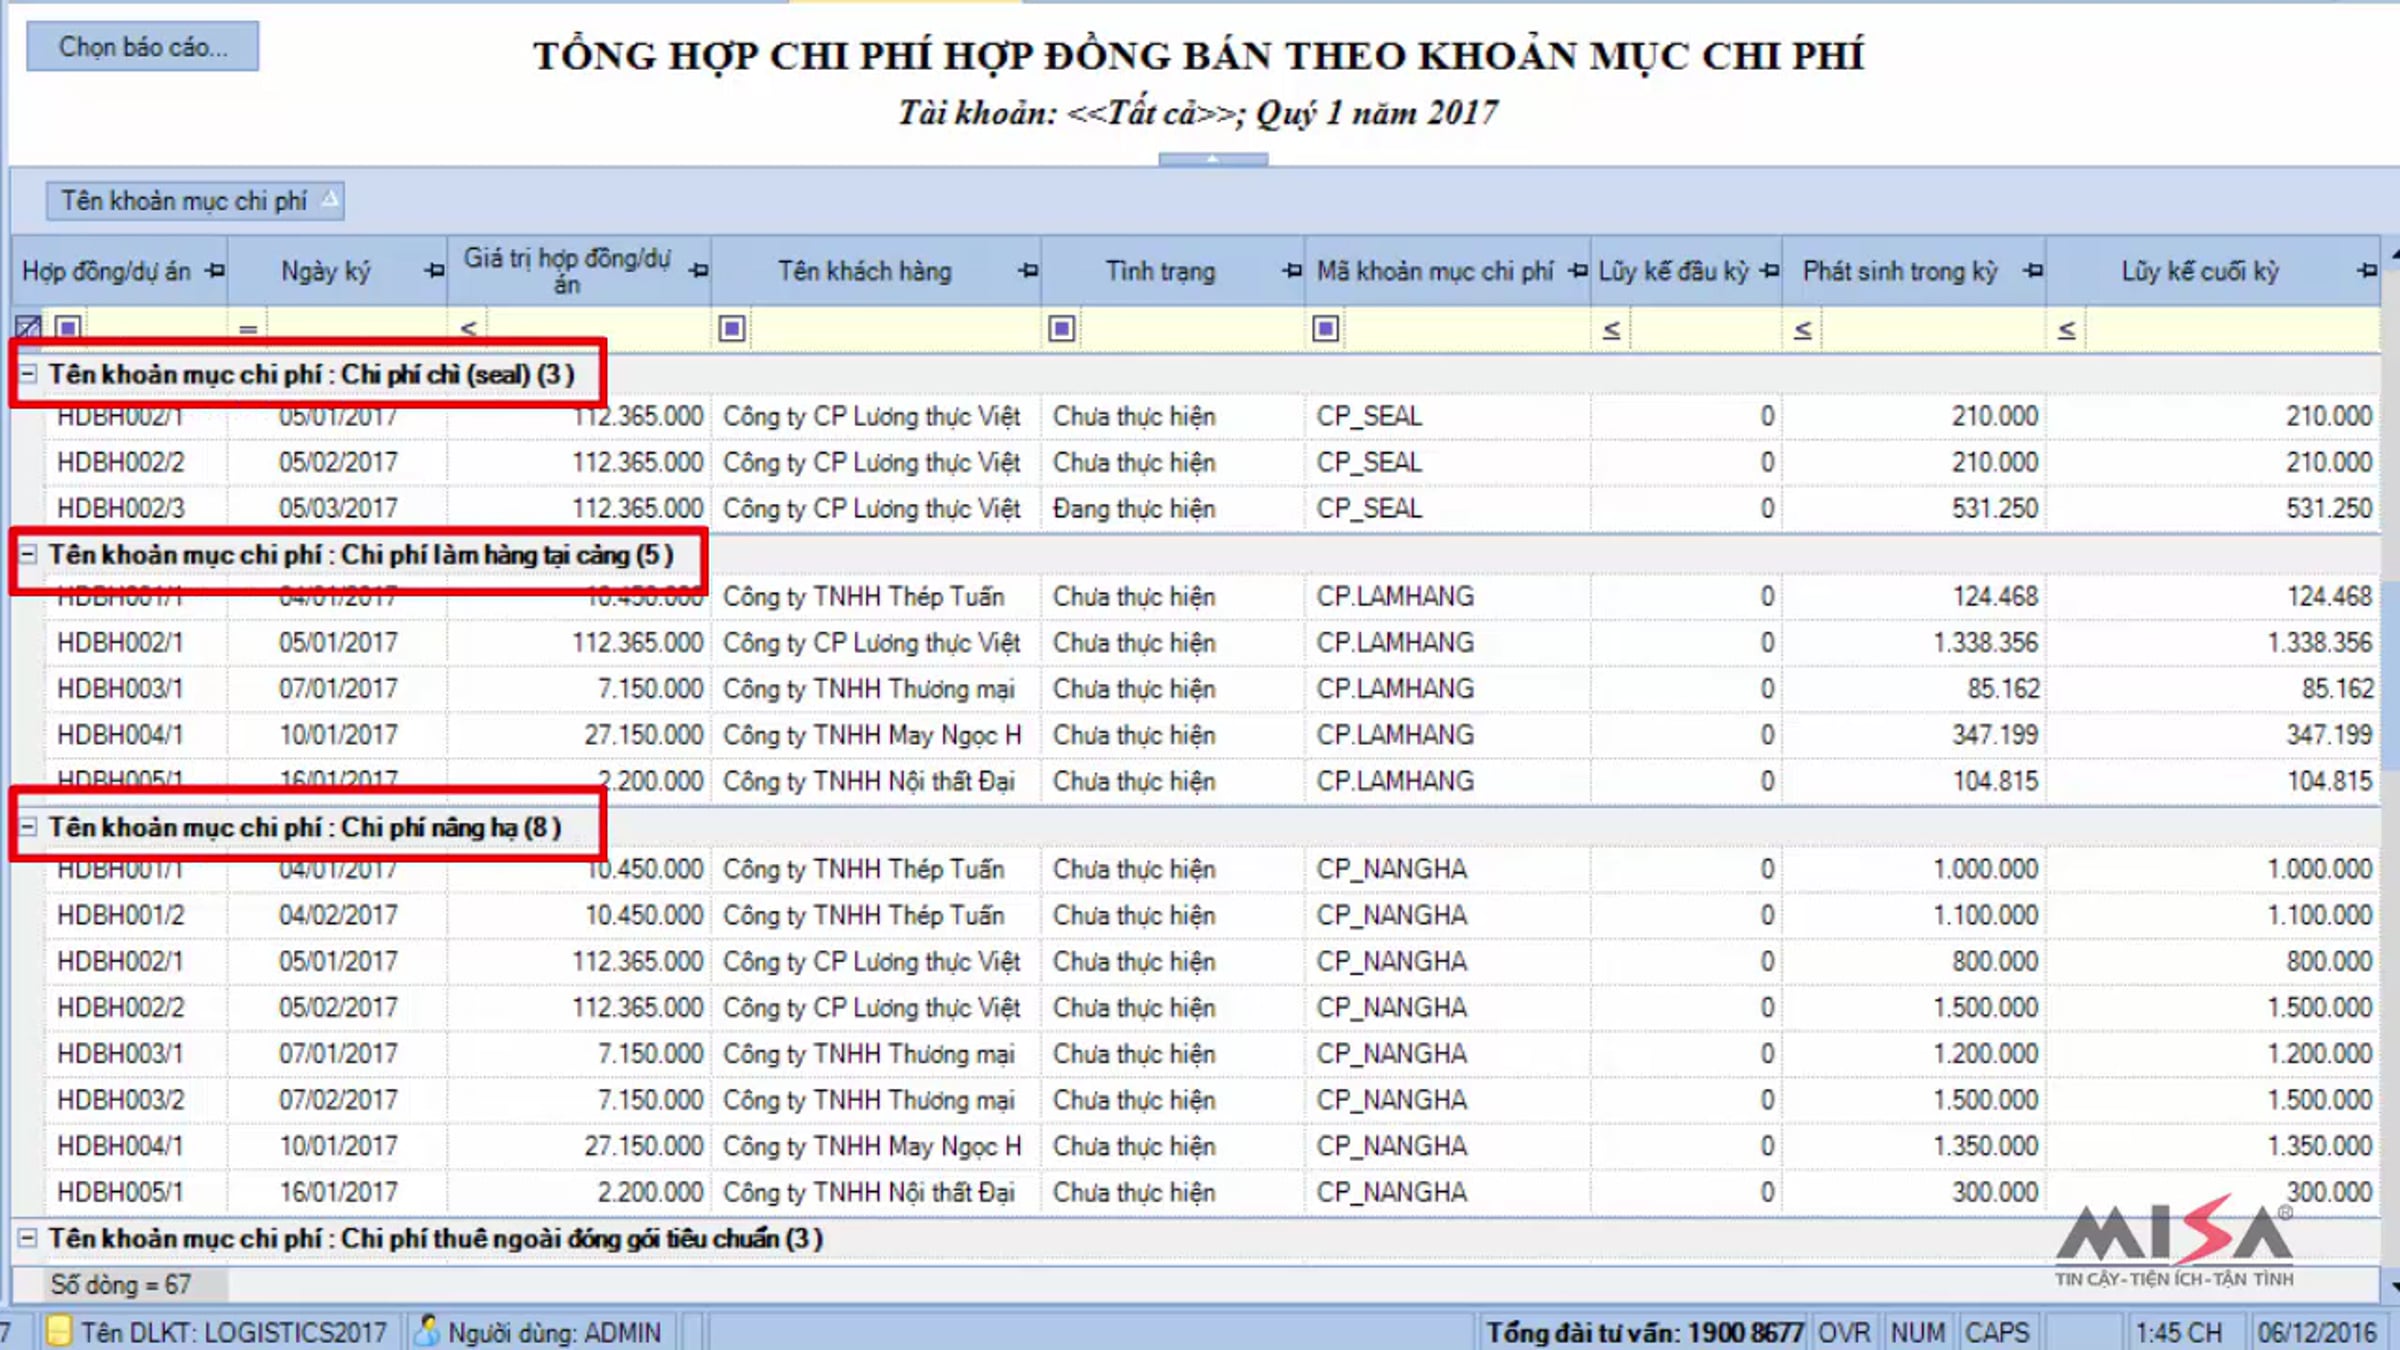Image resolution: width=2400 pixels, height=1350 pixels.
Task: Select HDBH005/1 row with CP_NANGHA
Action: point(1211,1192)
